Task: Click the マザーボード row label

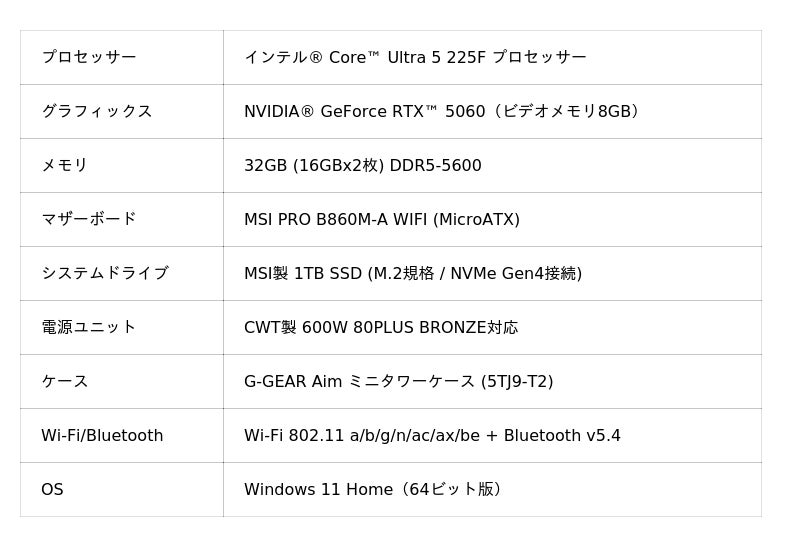Action: tap(89, 220)
